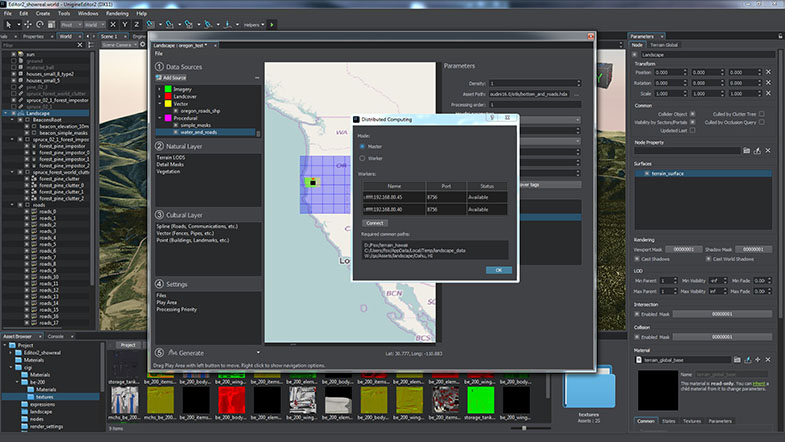Expand the Landcover data source group

tap(160, 96)
